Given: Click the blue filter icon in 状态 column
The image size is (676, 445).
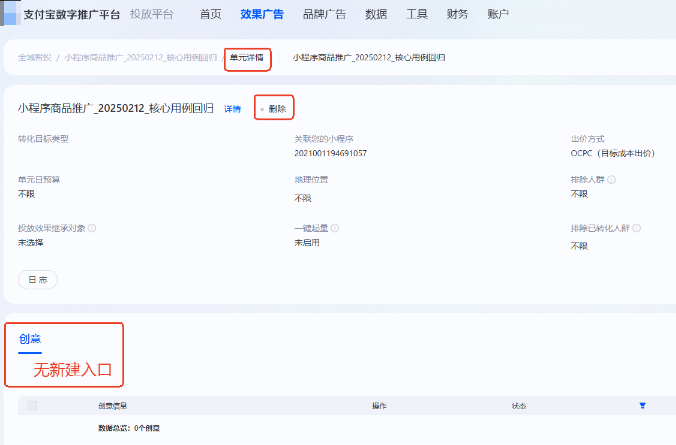Looking at the screenshot, I should click(642, 405).
